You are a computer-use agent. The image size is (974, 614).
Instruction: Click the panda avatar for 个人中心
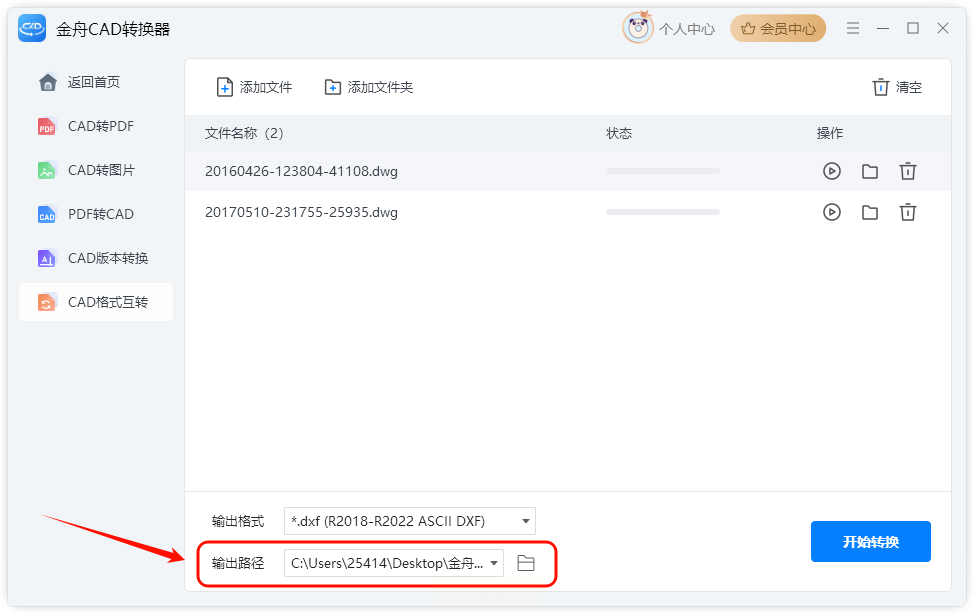coord(638,28)
